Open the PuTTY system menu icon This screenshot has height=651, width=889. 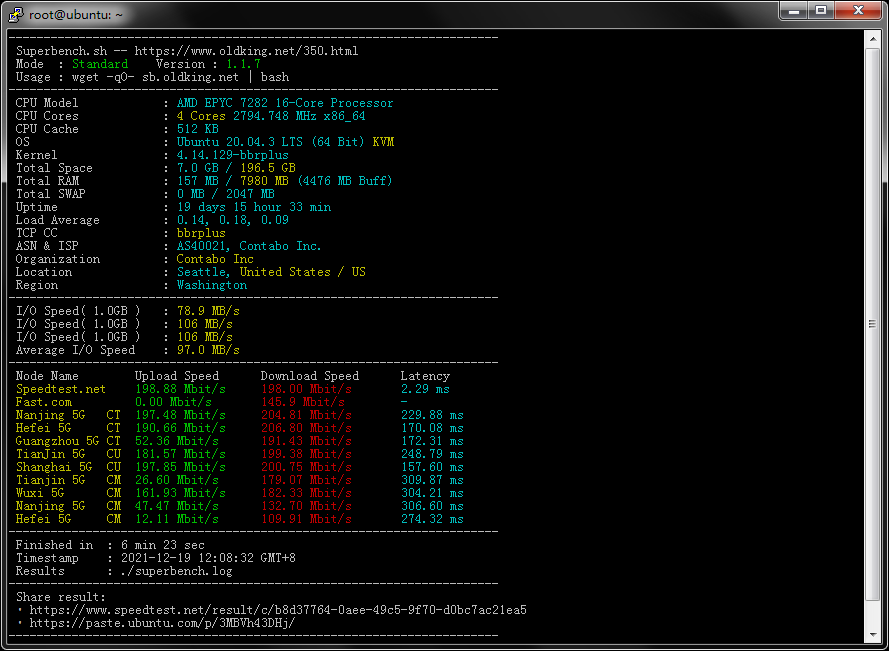pos(15,12)
